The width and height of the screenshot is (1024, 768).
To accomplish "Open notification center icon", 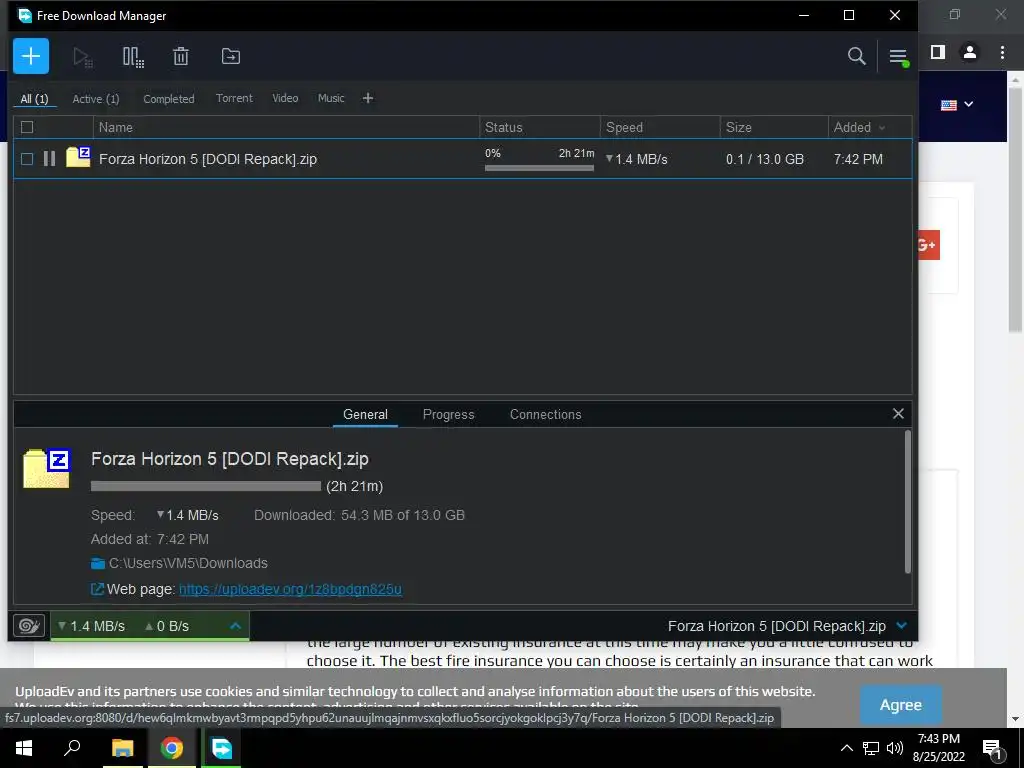I will [x=992, y=749].
